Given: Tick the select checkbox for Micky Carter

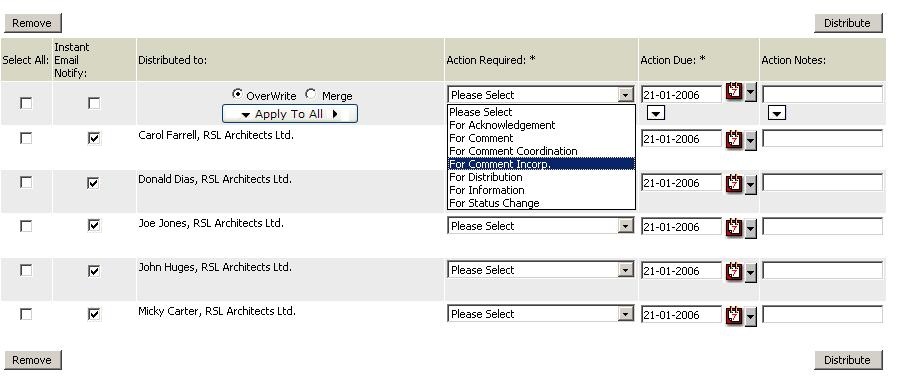Looking at the screenshot, I should pos(26,314).
